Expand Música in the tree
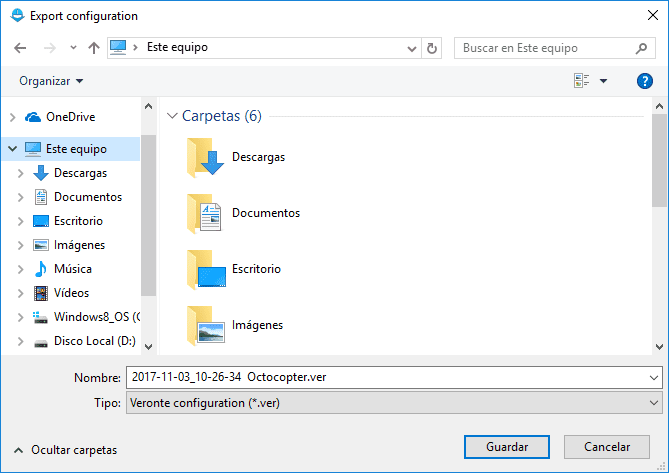Viewport: 669px width, 473px height. (x=20, y=269)
